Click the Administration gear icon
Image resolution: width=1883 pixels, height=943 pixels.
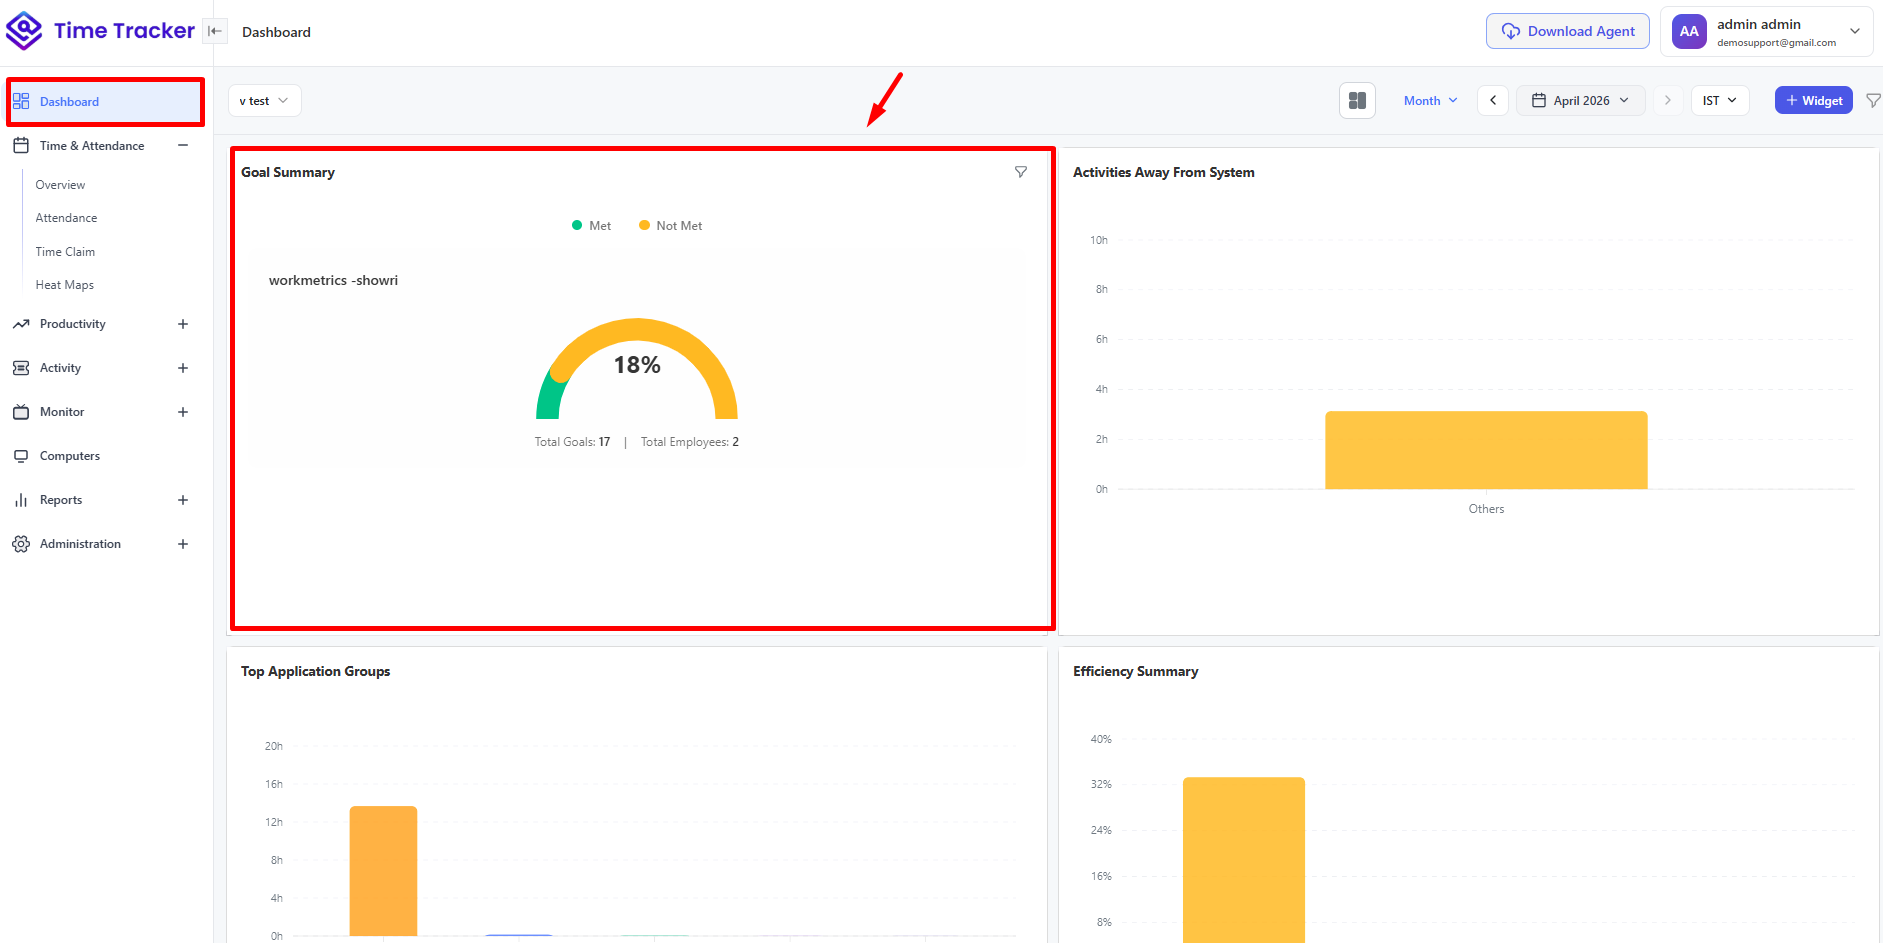coord(21,544)
